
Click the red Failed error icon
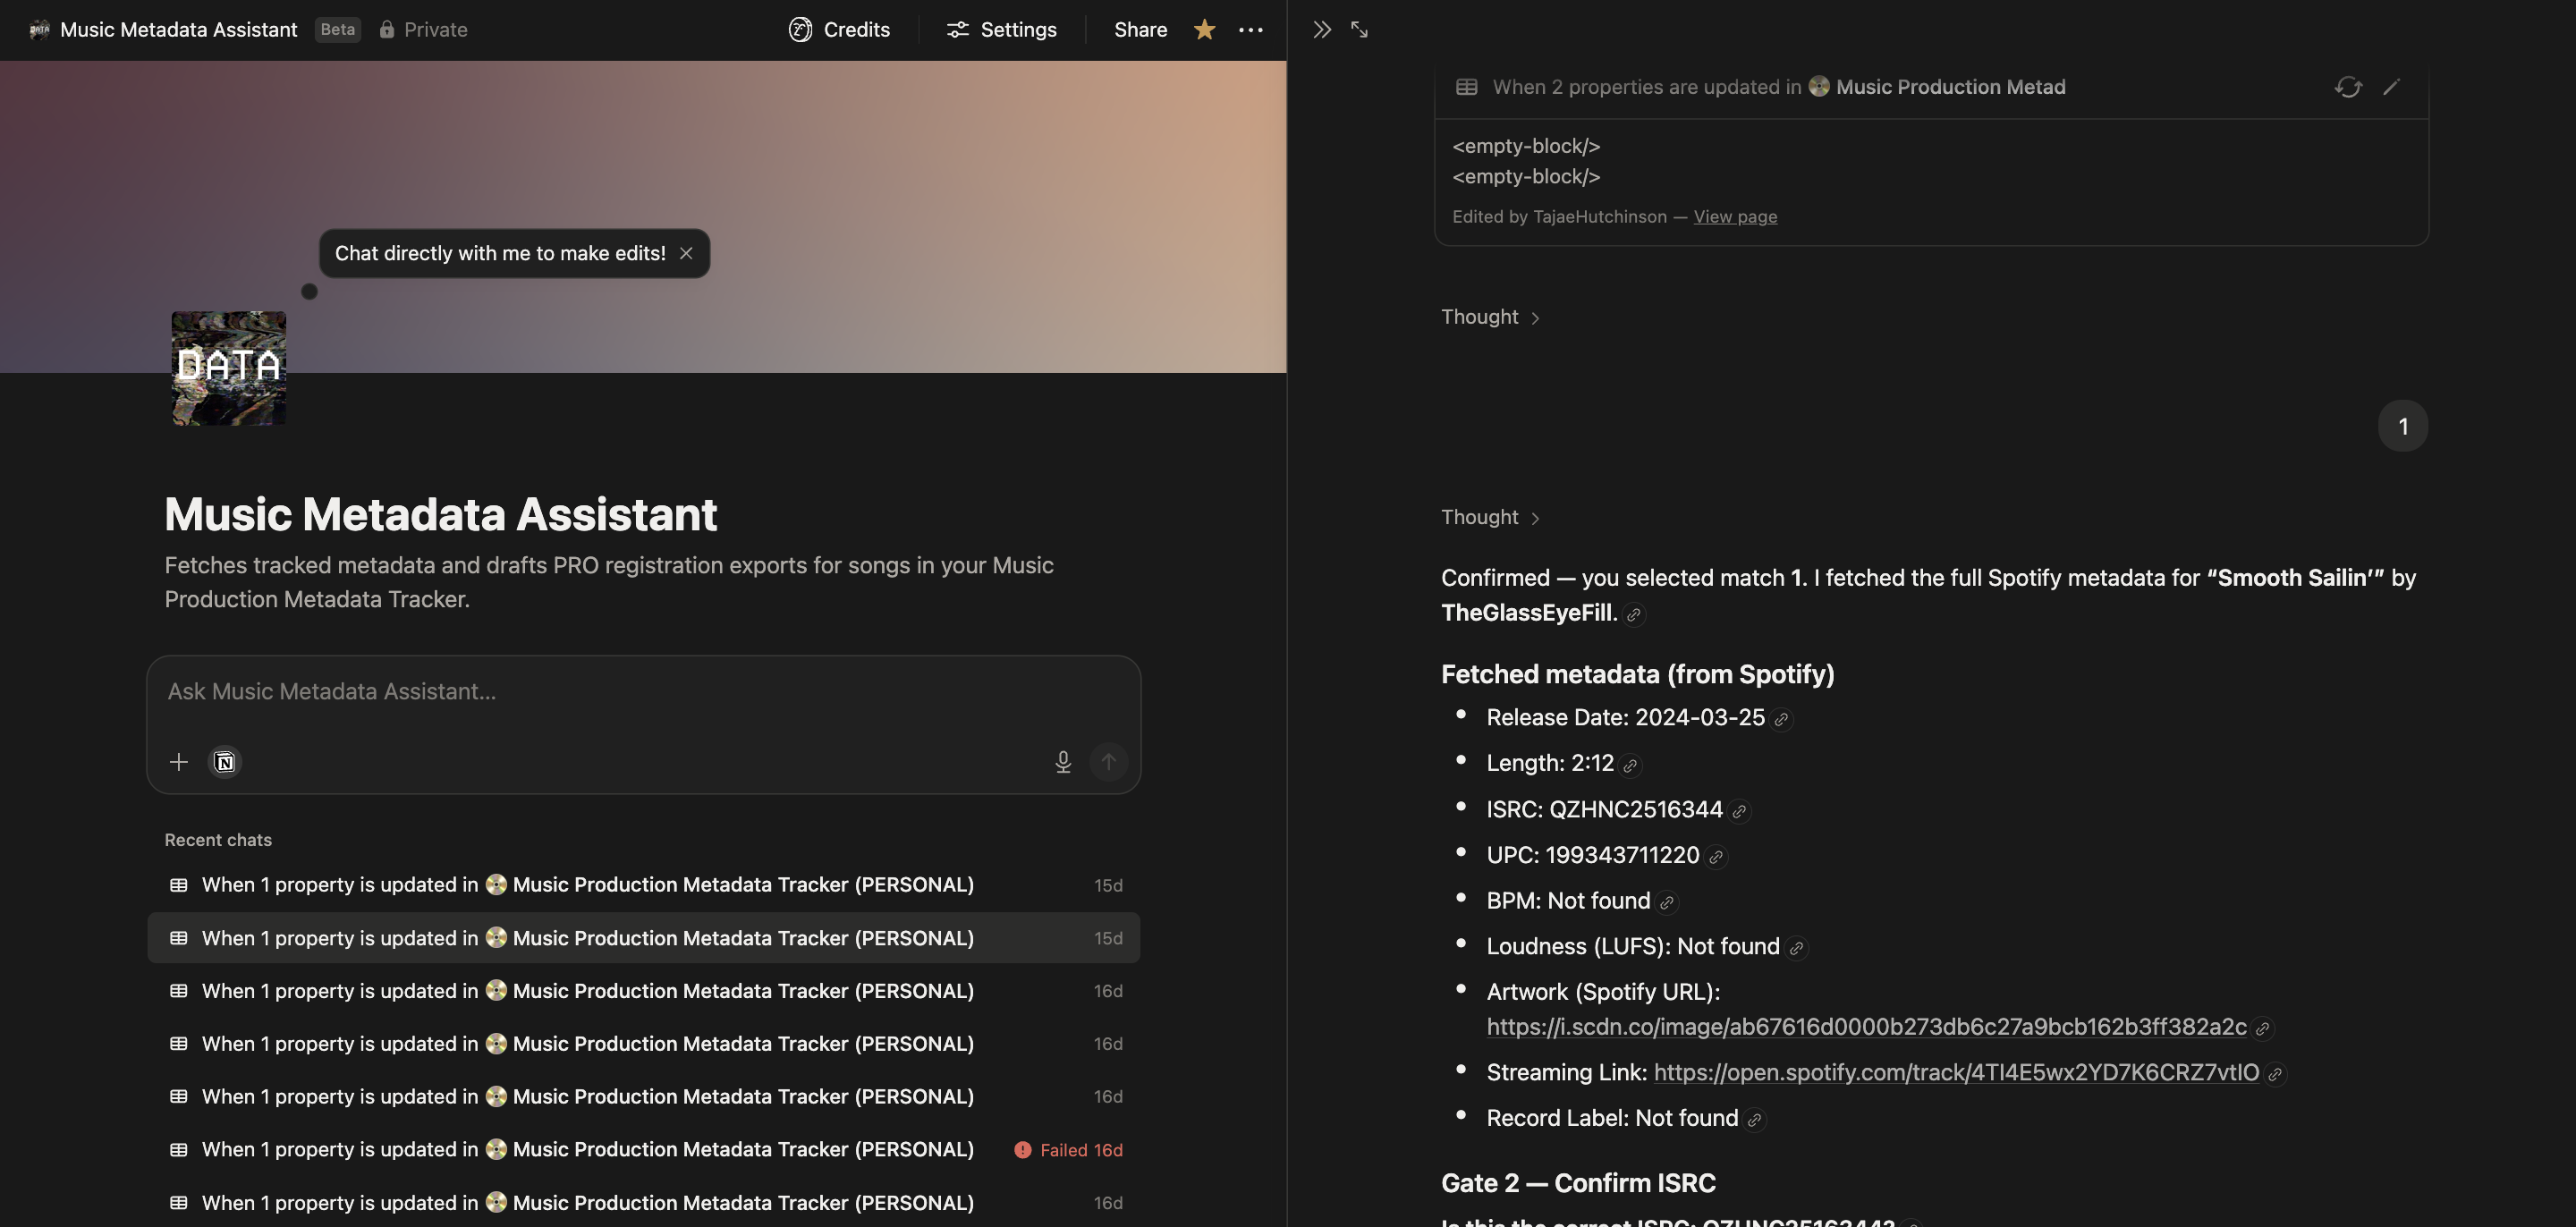click(1022, 1150)
